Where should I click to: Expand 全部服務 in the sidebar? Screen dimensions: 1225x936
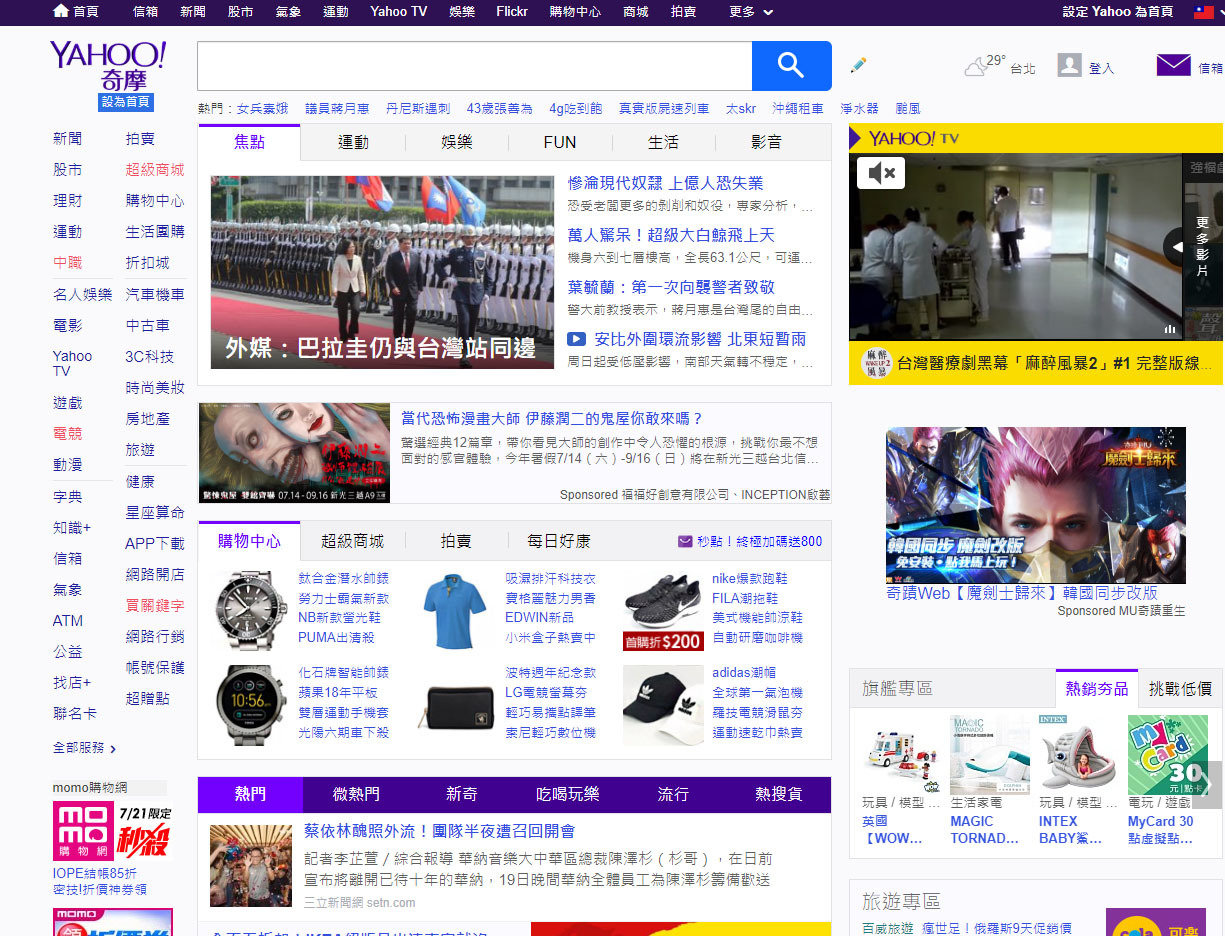click(x=85, y=747)
